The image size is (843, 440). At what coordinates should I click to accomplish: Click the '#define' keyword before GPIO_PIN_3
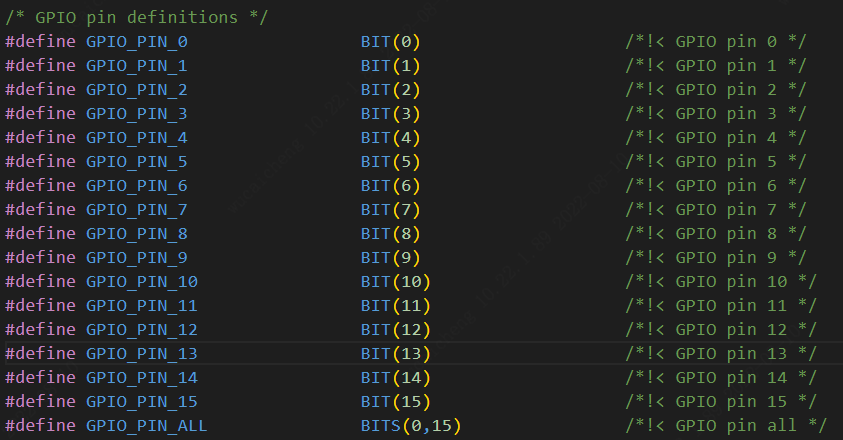tap(40, 114)
